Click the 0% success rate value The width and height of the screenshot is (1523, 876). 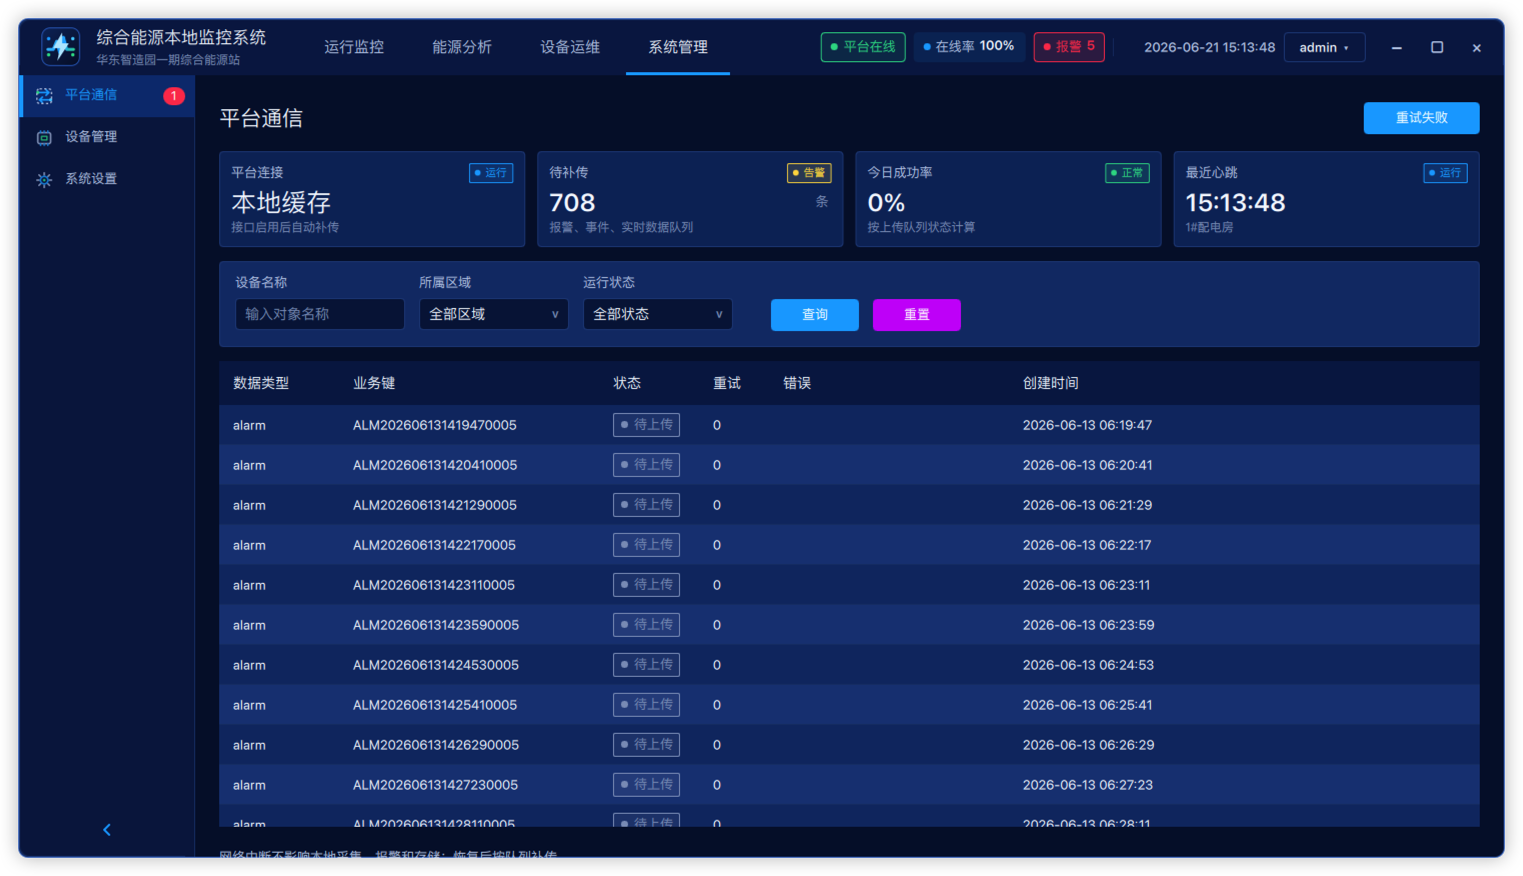coord(886,203)
